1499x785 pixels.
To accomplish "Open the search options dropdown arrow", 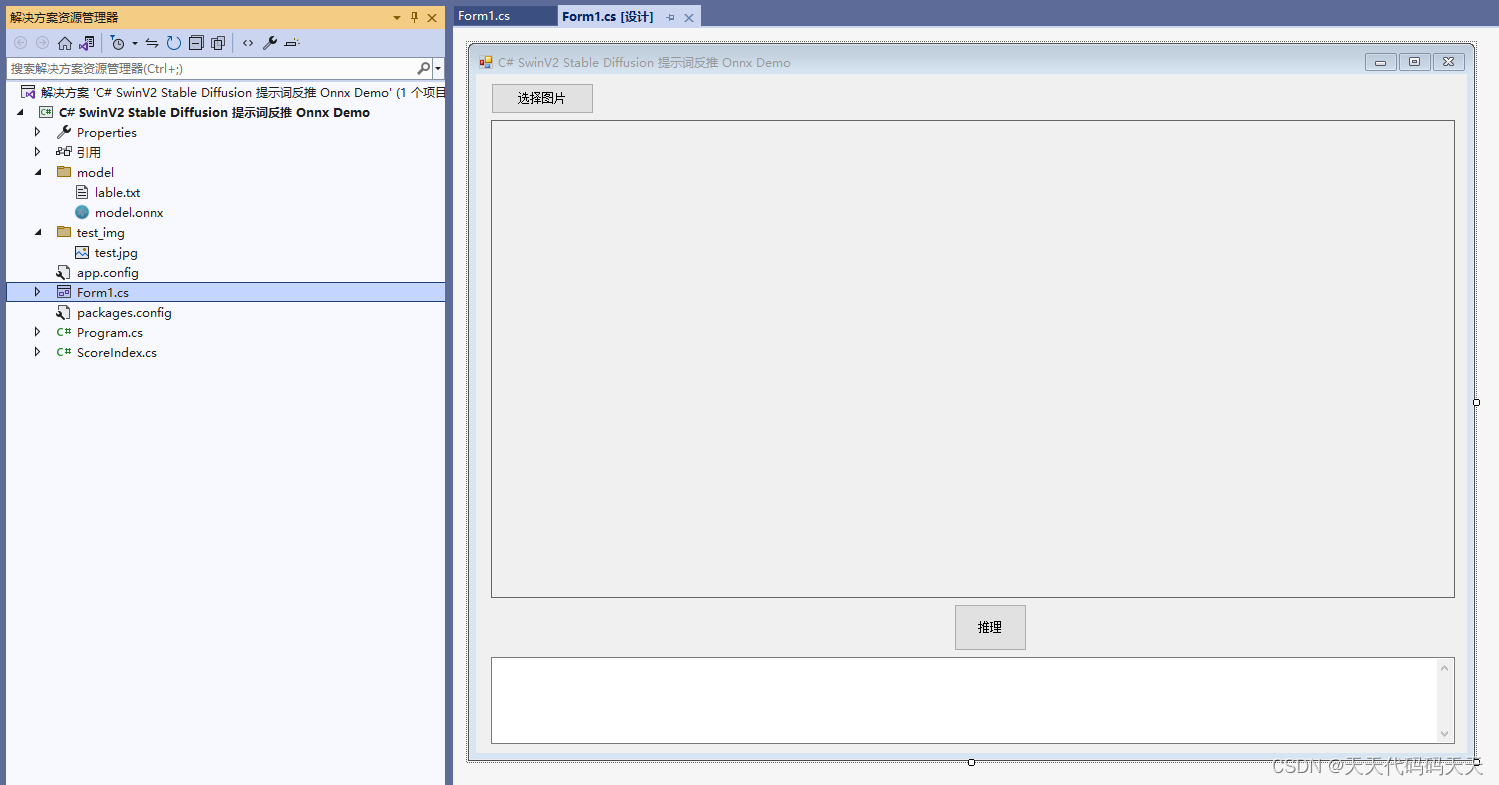I will pyautogui.click(x=438, y=68).
